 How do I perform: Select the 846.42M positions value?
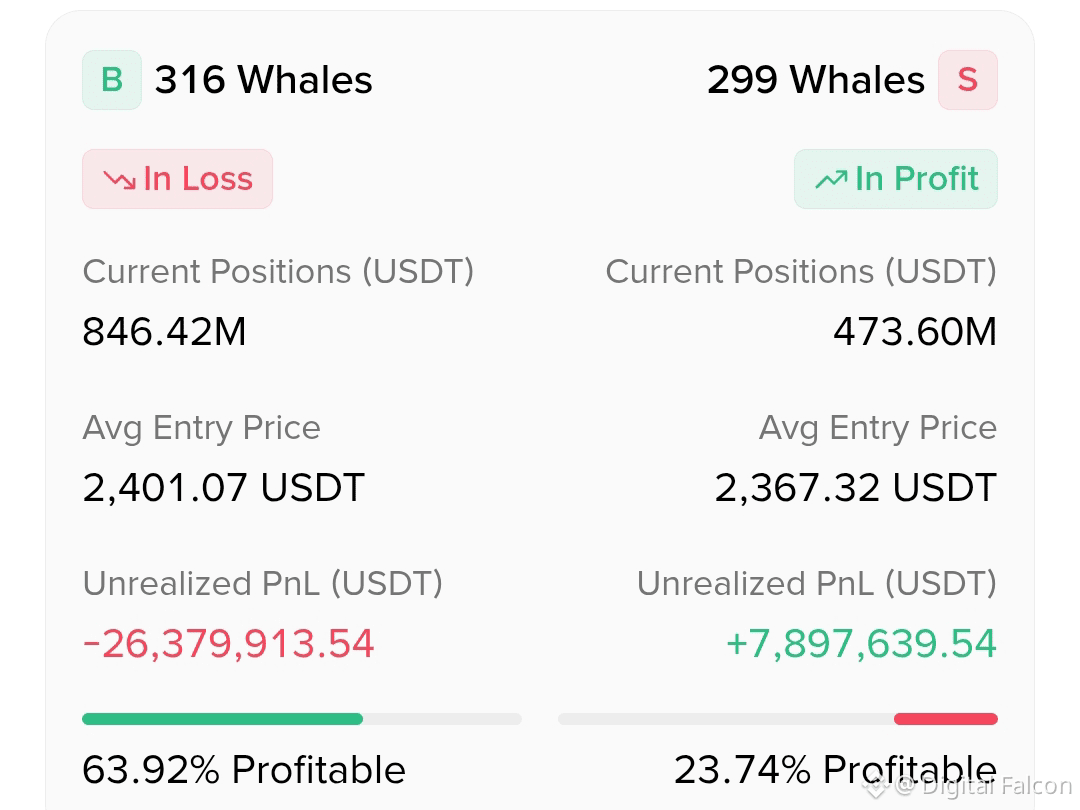pyautogui.click(x=164, y=332)
